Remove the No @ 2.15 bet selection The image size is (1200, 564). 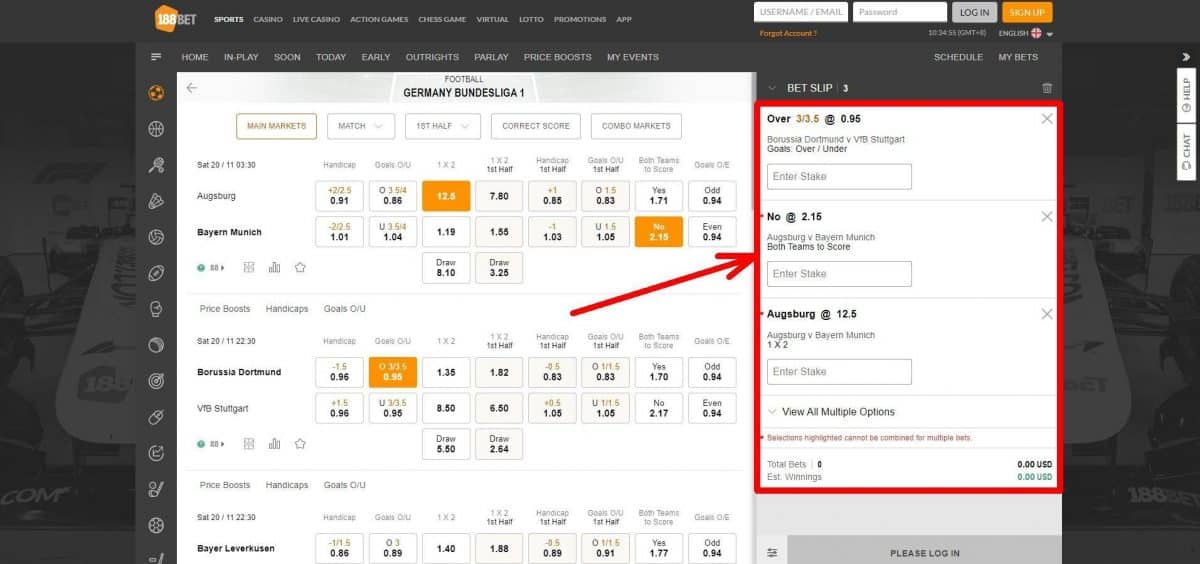point(1047,216)
